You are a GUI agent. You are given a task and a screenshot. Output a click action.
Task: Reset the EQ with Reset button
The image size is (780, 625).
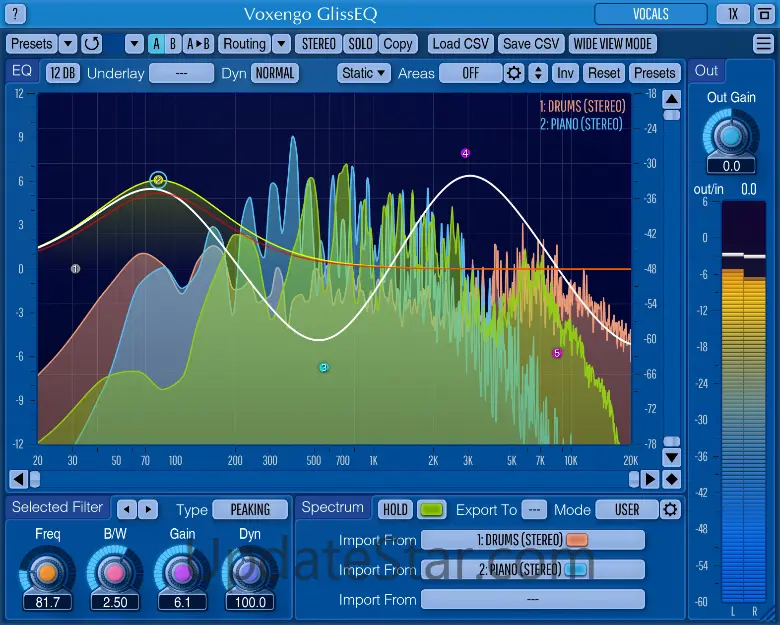click(x=604, y=73)
